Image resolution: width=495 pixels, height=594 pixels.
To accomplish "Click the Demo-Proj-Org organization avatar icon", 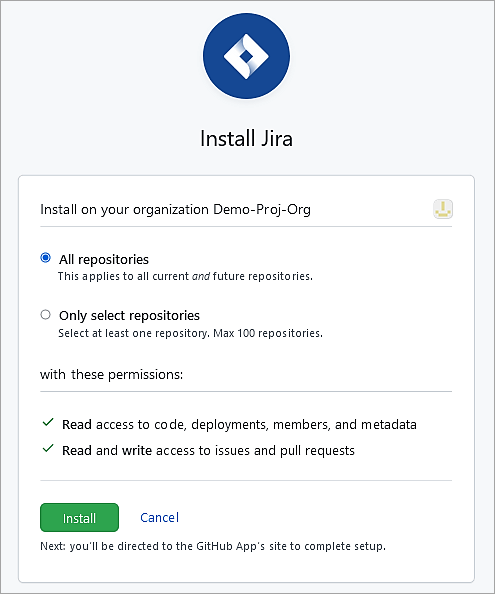I will point(443,209).
